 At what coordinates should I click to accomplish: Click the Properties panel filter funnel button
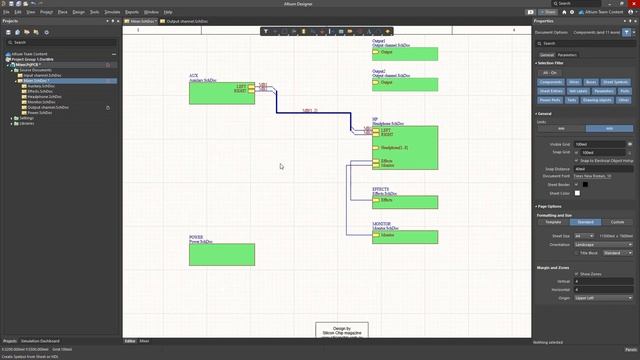coord(627,32)
